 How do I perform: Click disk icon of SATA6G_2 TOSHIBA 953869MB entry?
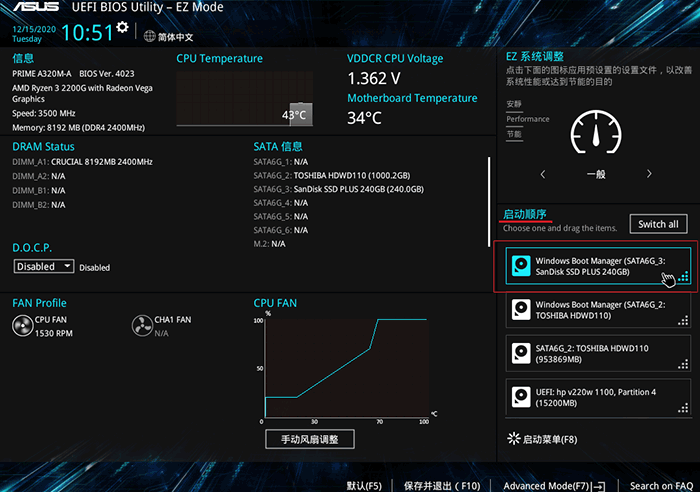pos(521,353)
